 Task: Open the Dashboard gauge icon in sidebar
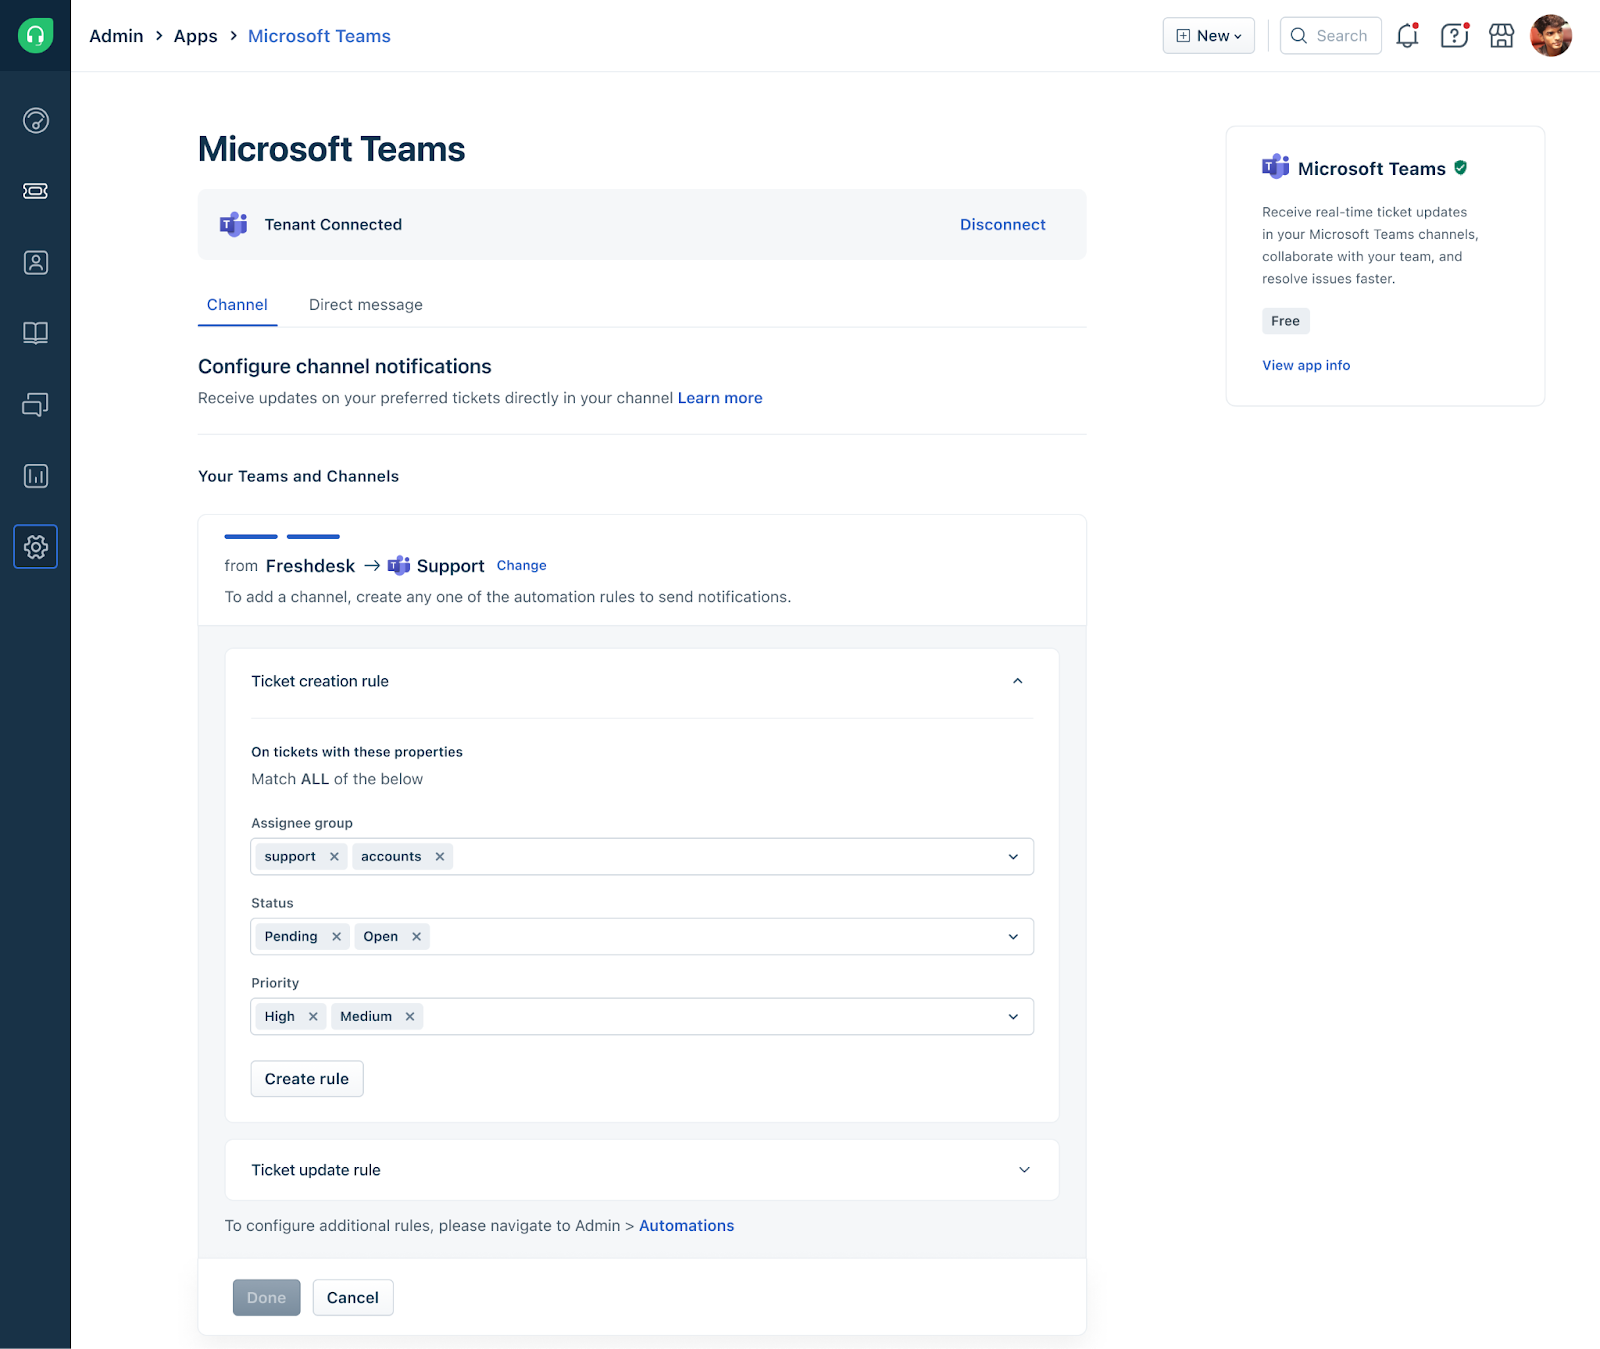pos(36,121)
